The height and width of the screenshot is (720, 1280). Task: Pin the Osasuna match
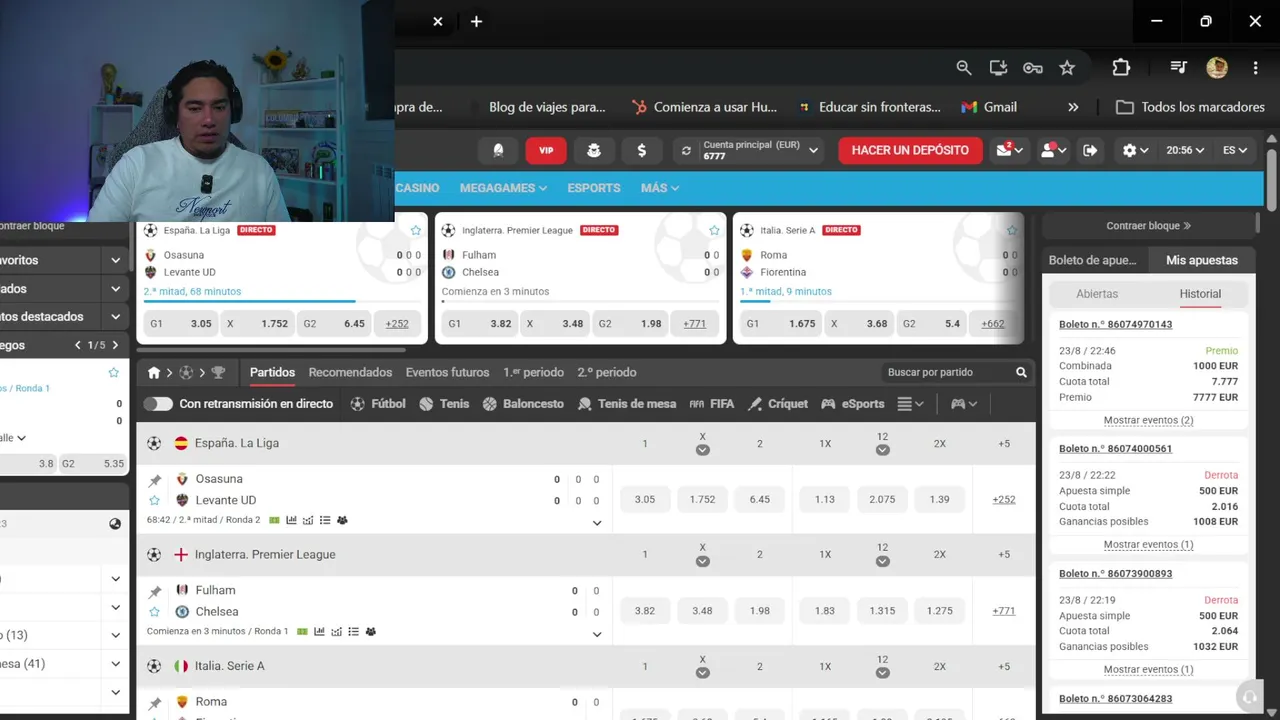click(155, 480)
